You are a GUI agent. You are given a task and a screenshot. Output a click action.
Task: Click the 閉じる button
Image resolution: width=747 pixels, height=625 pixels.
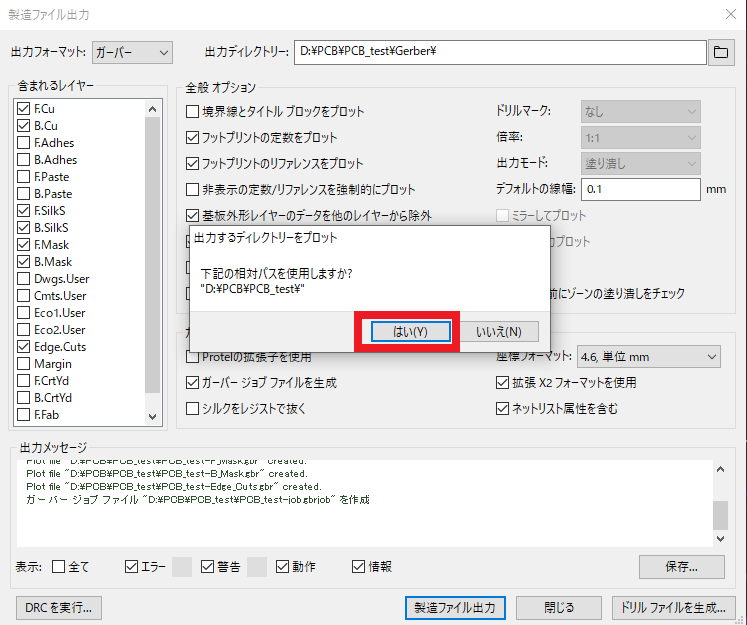coord(559,607)
